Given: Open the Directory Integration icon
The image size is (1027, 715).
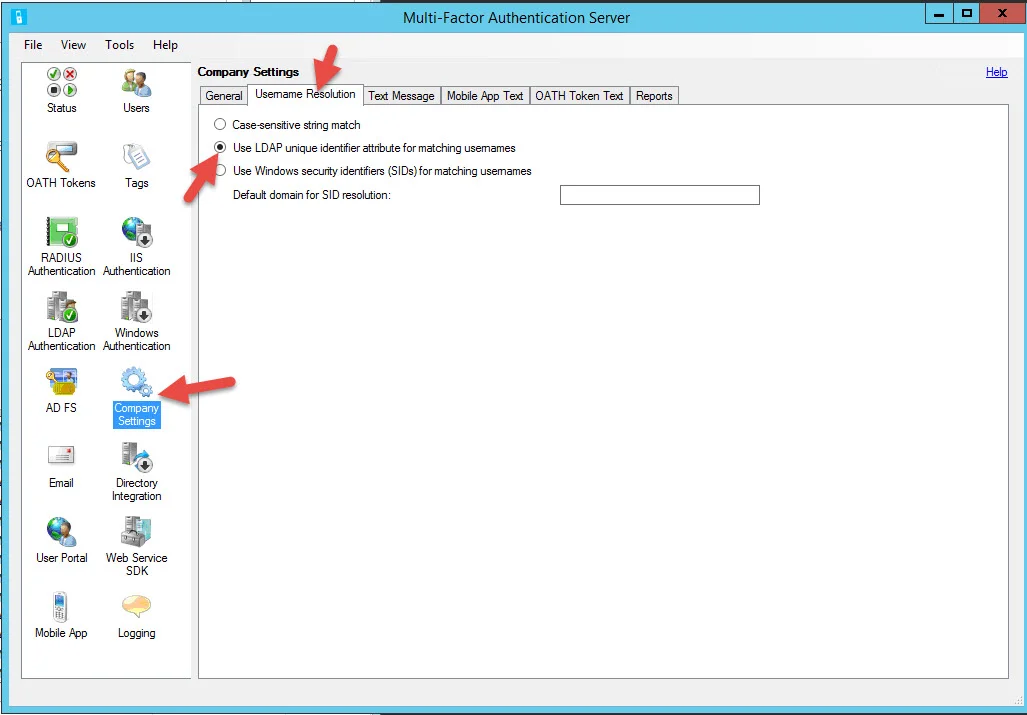Looking at the screenshot, I should [x=136, y=457].
